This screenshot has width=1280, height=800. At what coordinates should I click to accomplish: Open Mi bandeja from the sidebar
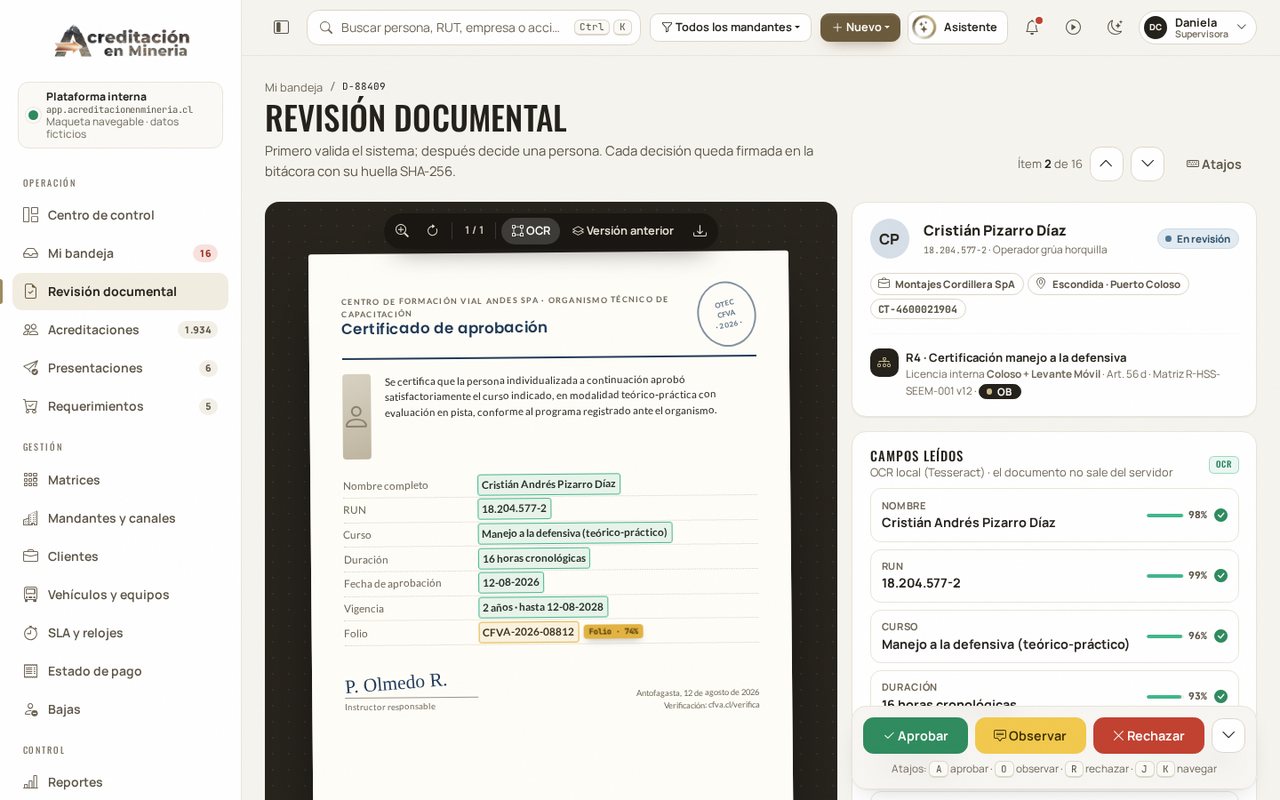[120, 253]
